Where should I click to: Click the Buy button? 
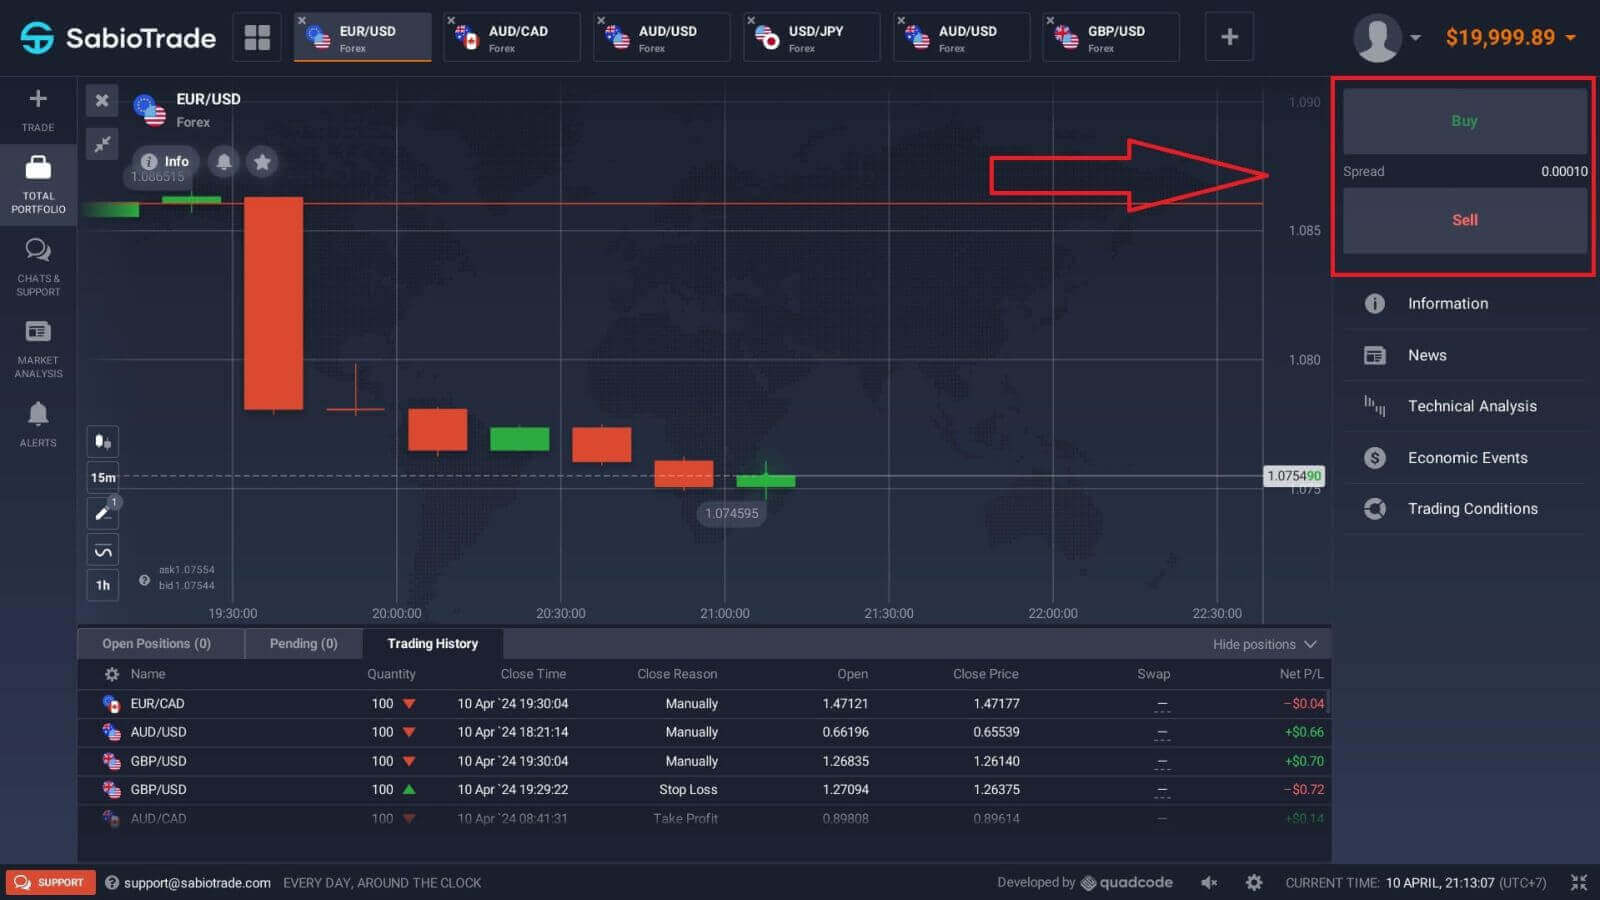[x=1464, y=120]
